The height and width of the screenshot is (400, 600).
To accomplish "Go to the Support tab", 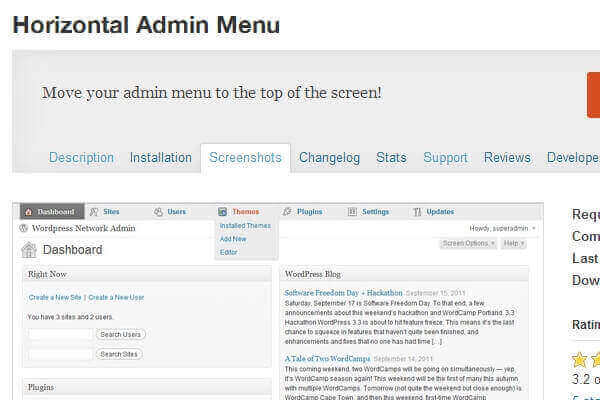I will tap(445, 158).
